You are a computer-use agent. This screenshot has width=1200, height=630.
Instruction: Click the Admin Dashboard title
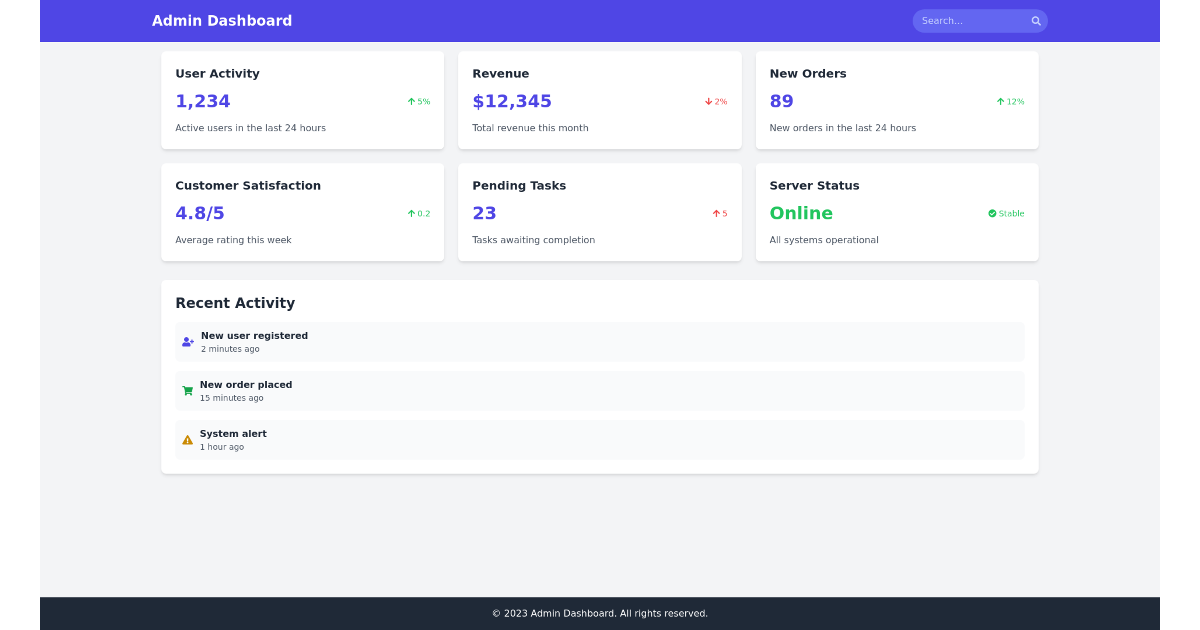pyautogui.click(x=222, y=20)
